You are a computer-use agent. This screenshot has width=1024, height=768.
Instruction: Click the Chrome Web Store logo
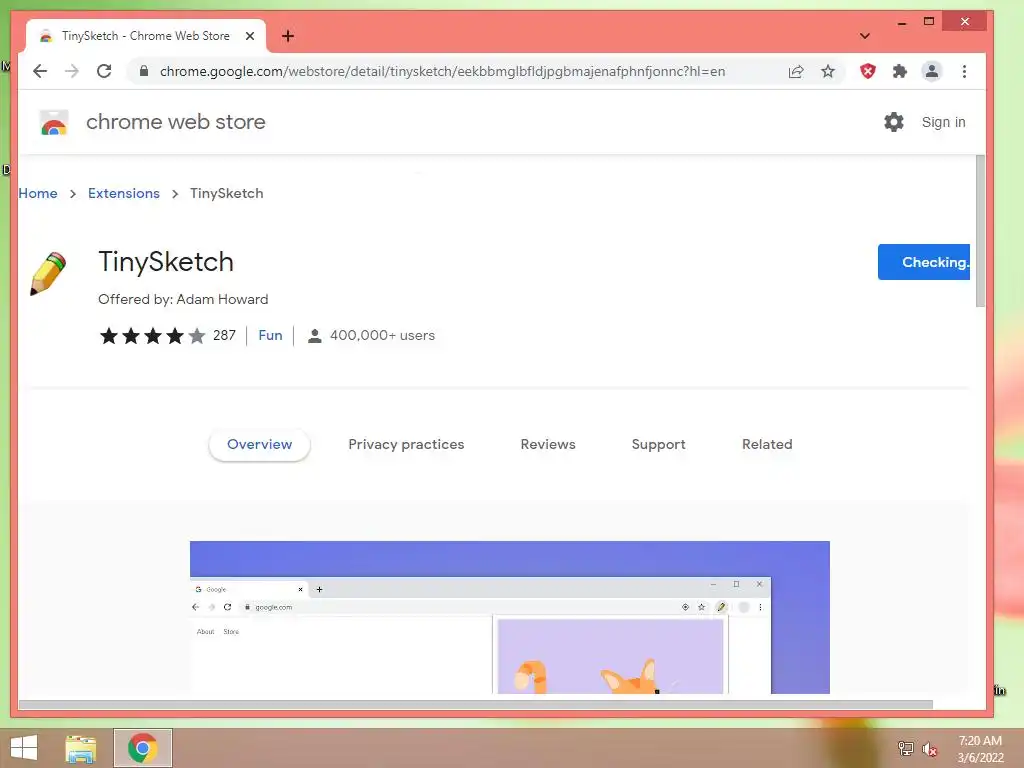pos(54,122)
